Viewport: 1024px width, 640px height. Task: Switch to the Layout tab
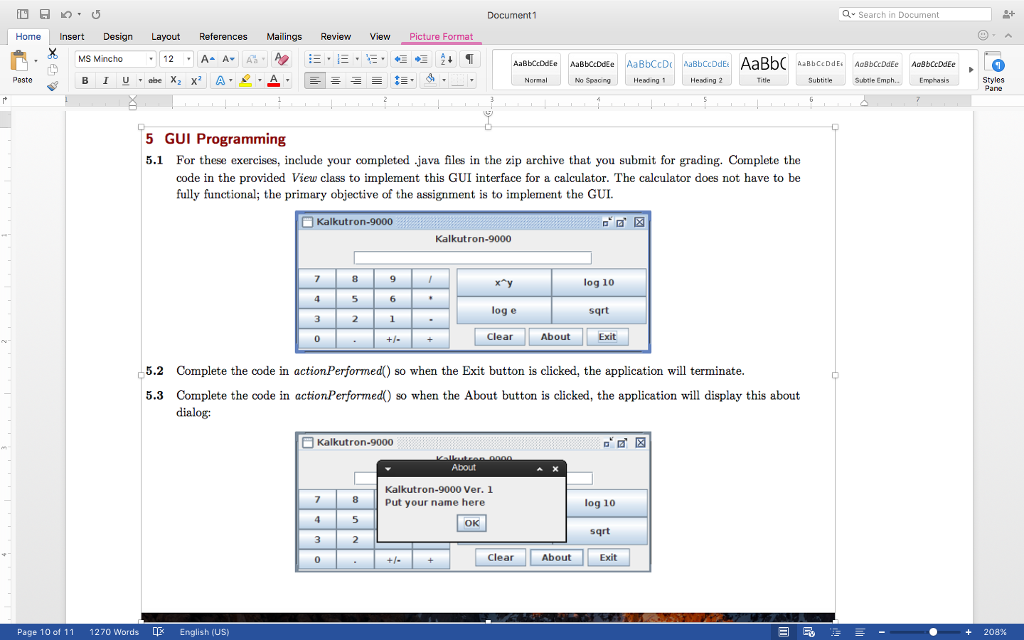pos(165,37)
